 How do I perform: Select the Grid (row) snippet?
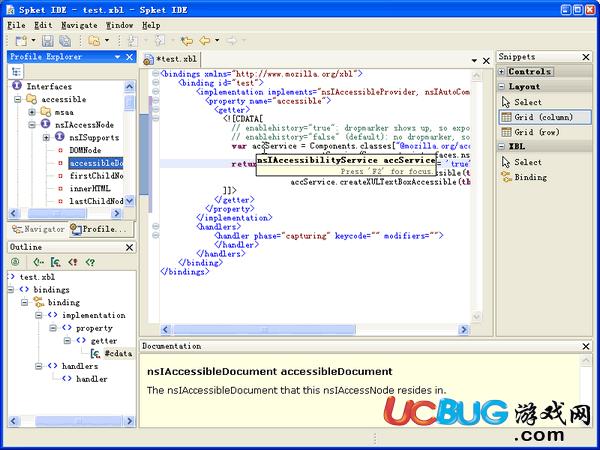coord(530,132)
